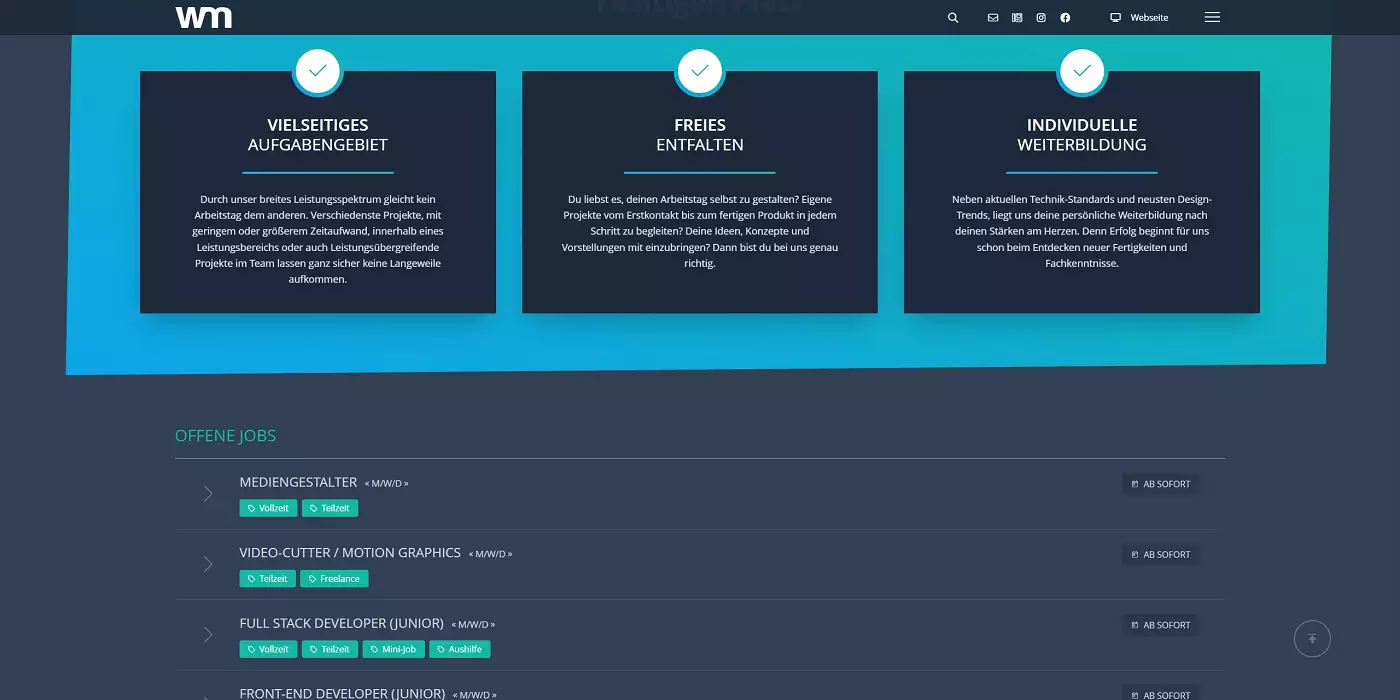Click AB SOFORT badge for Mediengestalter
This screenshot has width=1400, height=700.
[x=1161, y=484]
